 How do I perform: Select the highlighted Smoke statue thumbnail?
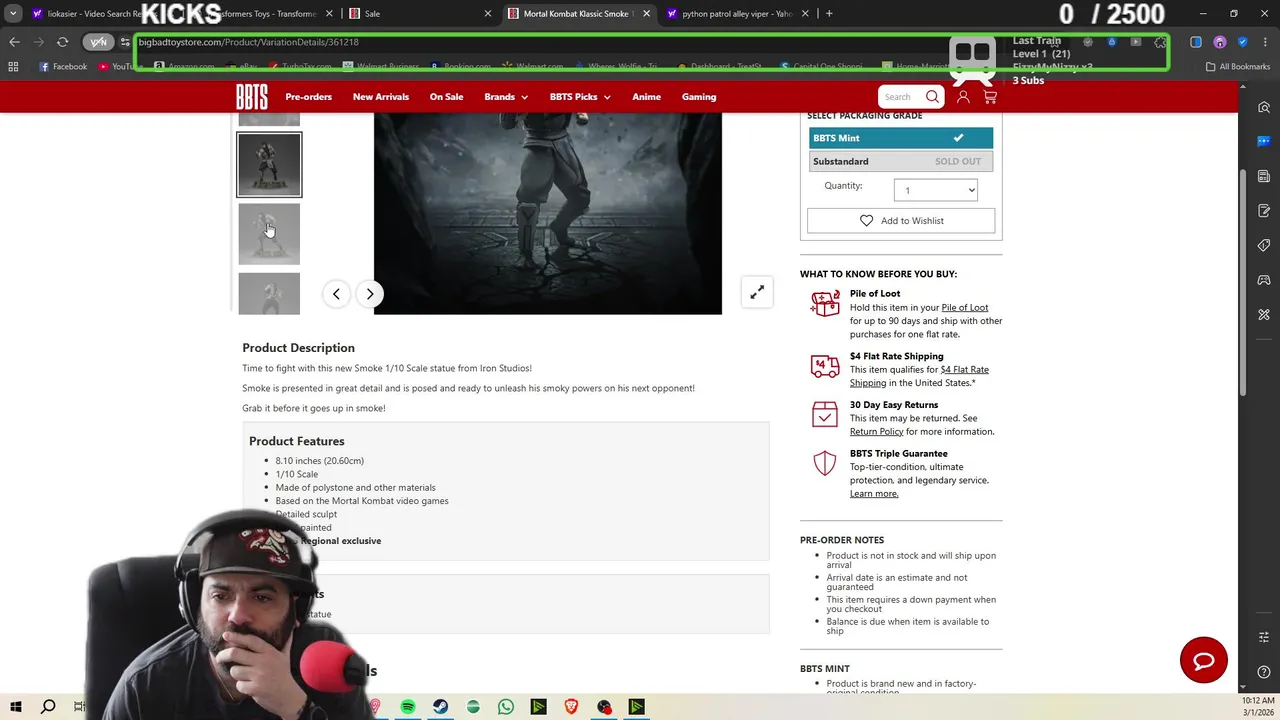[269, 165]
